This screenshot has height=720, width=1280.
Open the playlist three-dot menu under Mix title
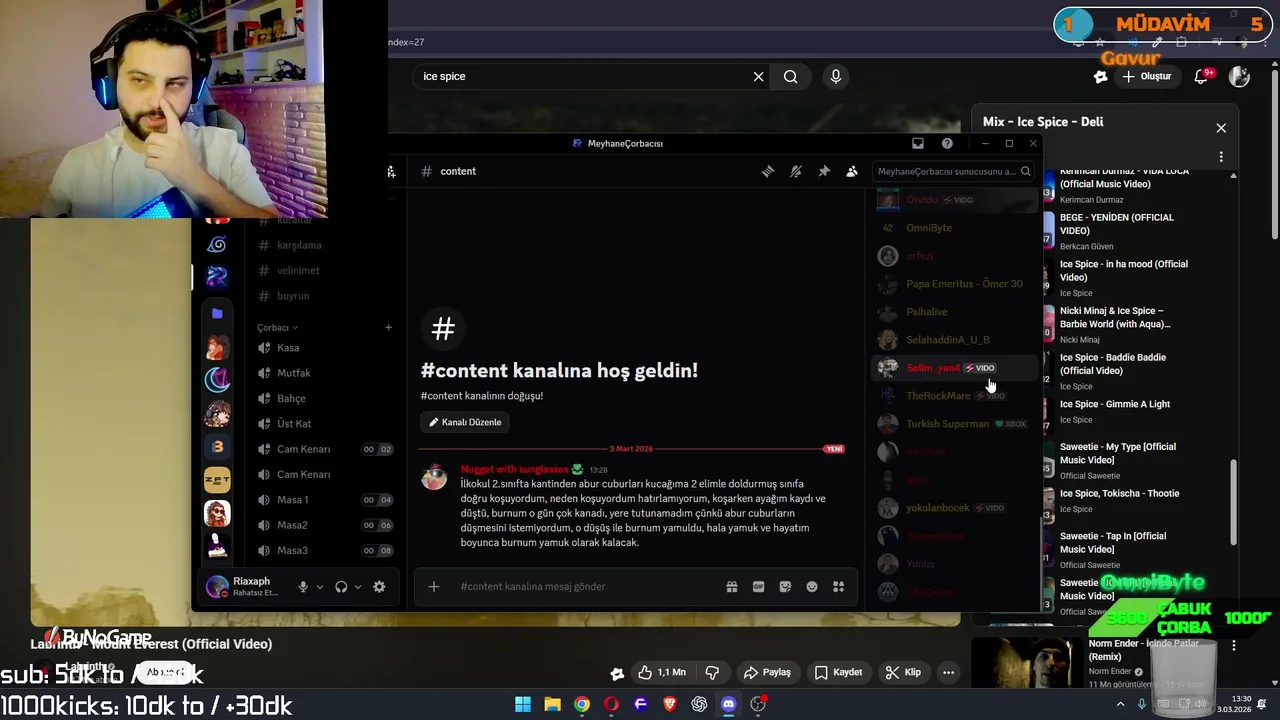coord(1221,157)
